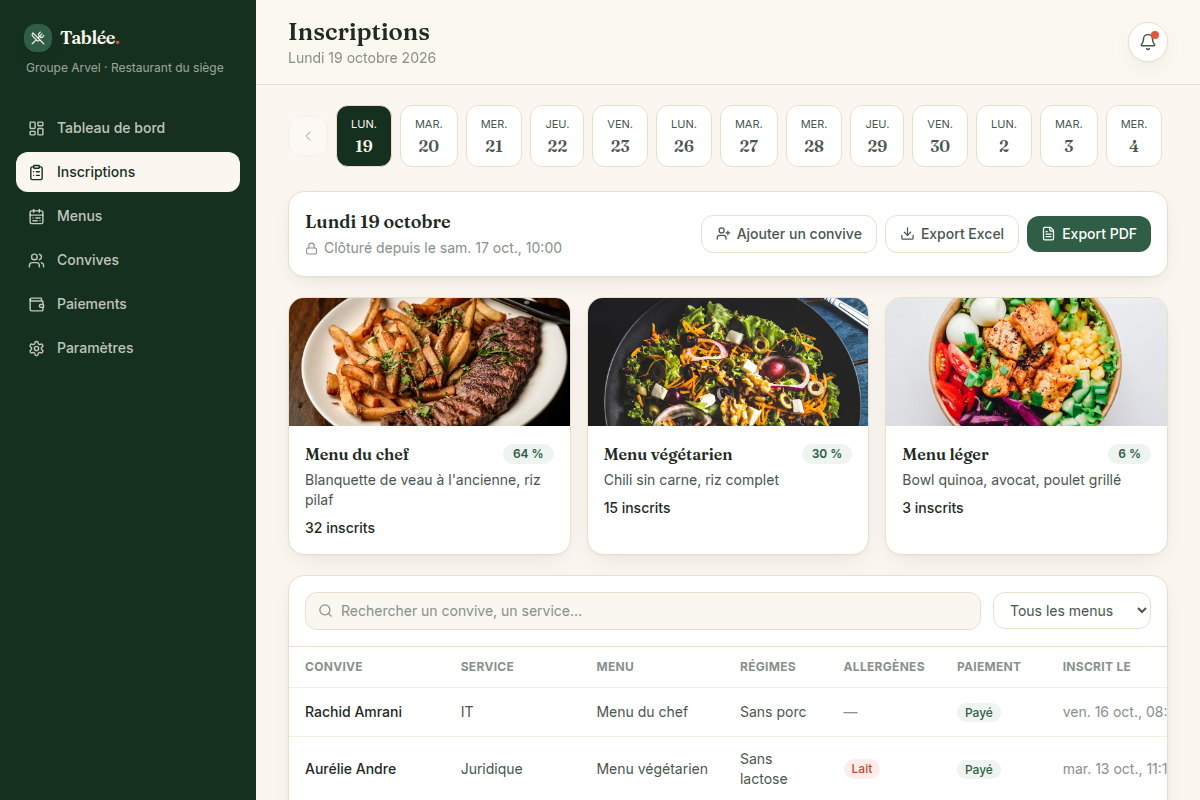This screenshot has height=800, width=1200.
Task: Click the document icon in Export PDF
Action: [1049, 234]
